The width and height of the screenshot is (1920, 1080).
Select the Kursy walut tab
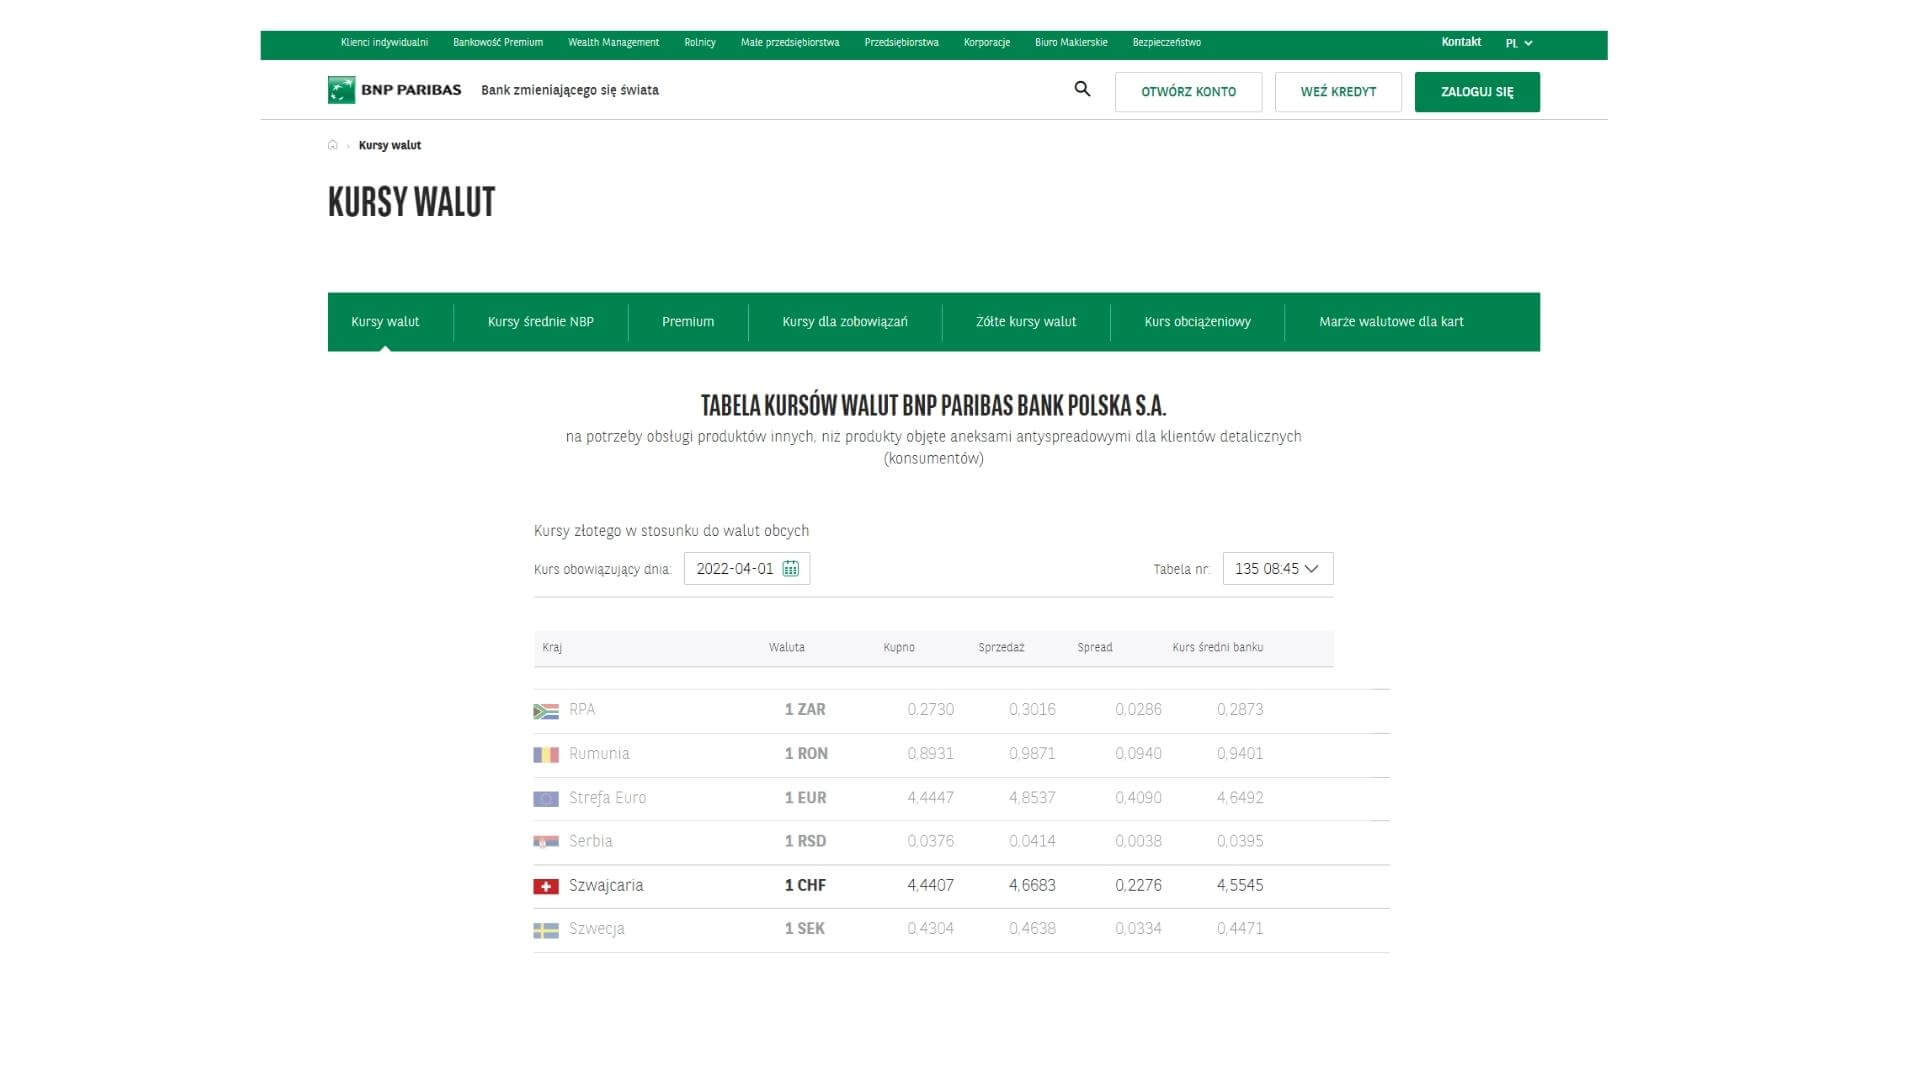[385, 321]
